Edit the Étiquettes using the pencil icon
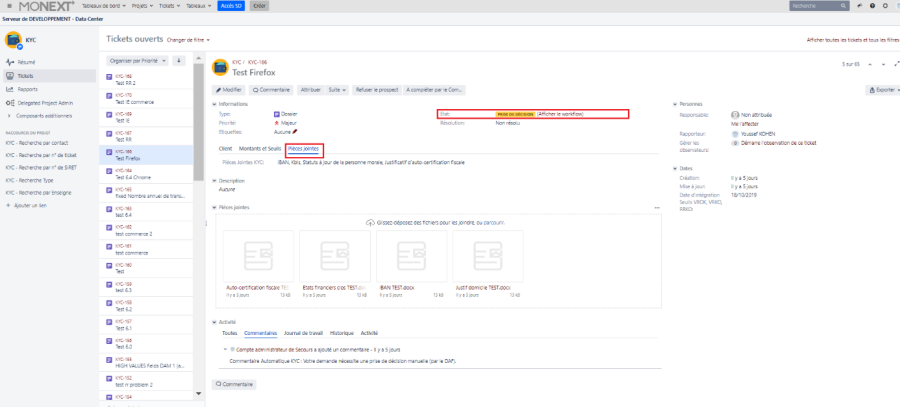The height and width of the screenshot is (407, 900). coord(295,131)
